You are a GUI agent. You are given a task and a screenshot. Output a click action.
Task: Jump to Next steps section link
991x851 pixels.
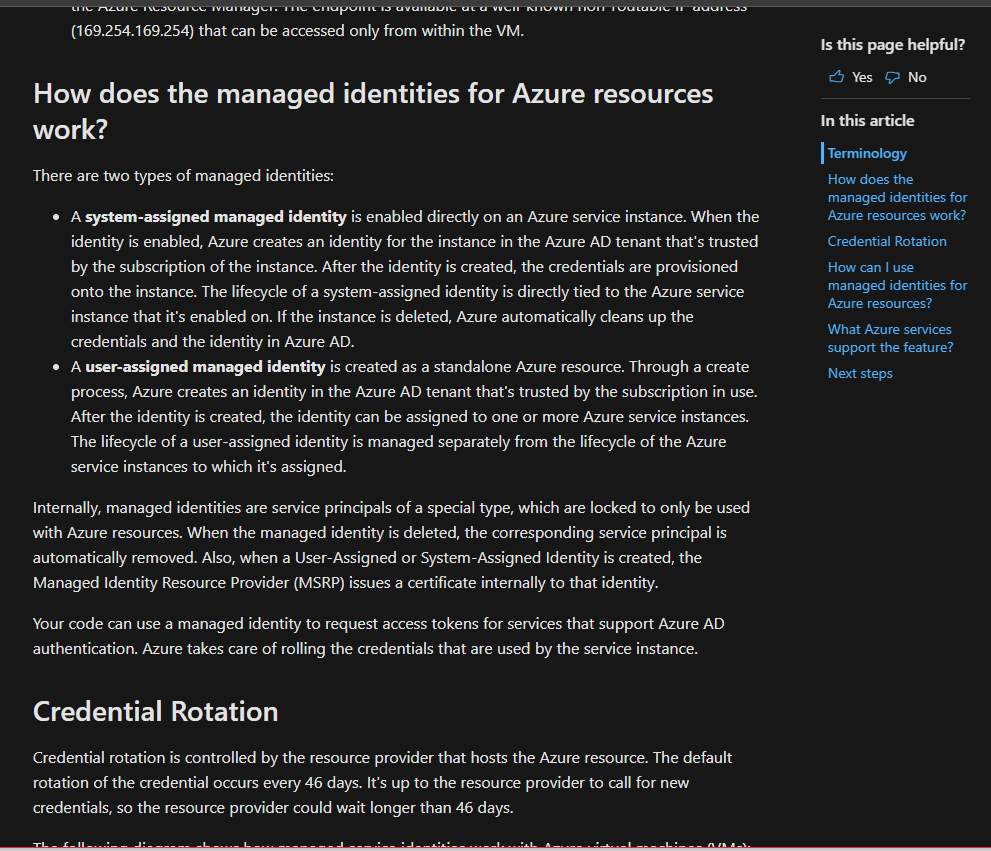click(860, 373)
